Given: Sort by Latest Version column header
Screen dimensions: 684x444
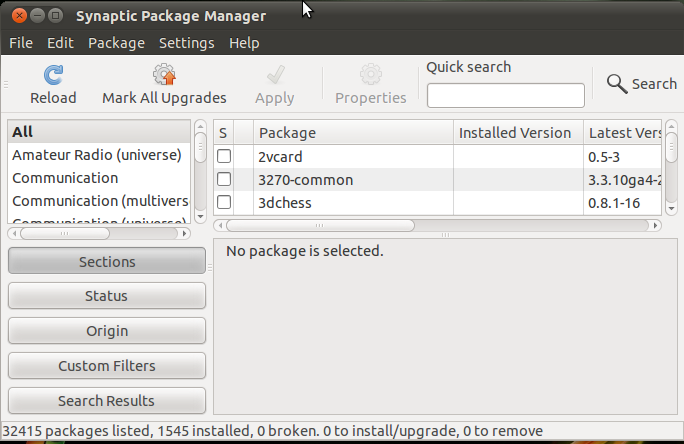Looking at the screenshot, I should 623,133.
